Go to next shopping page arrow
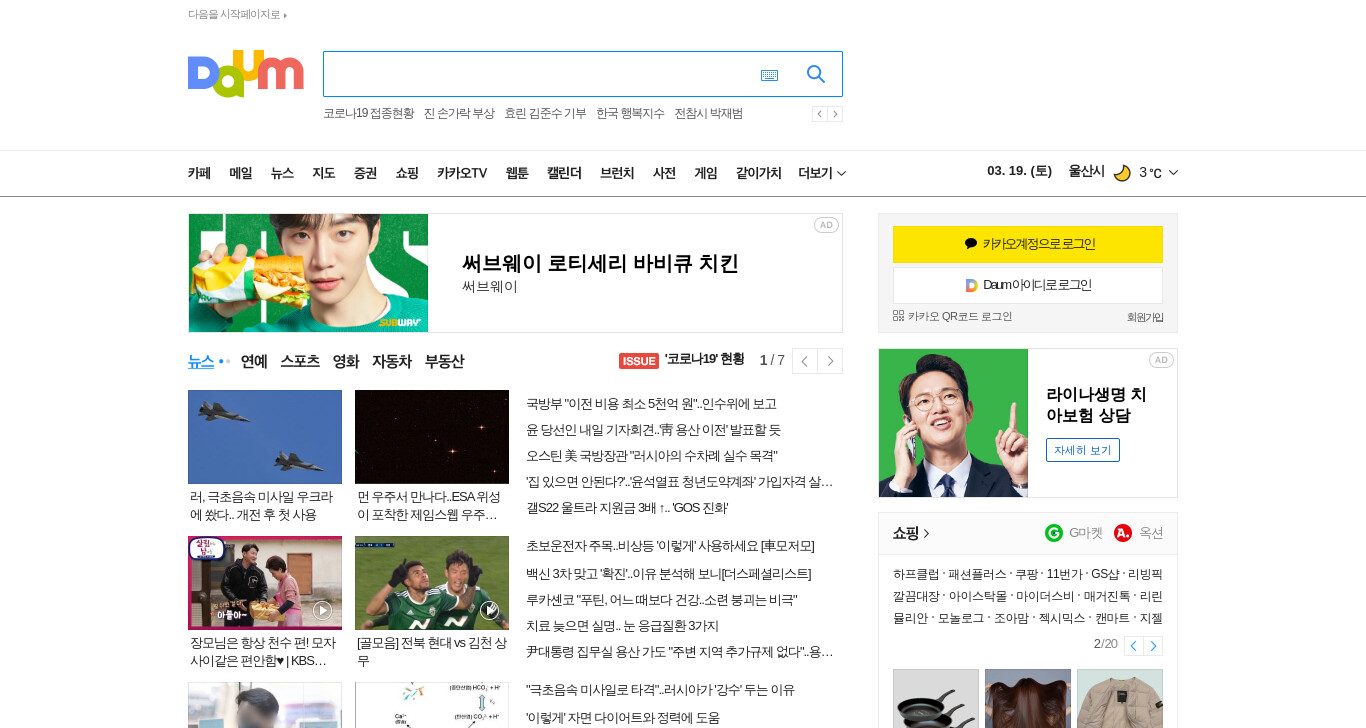Image resolution: width=1366 pixels, height=728 pixels. 1153,646
